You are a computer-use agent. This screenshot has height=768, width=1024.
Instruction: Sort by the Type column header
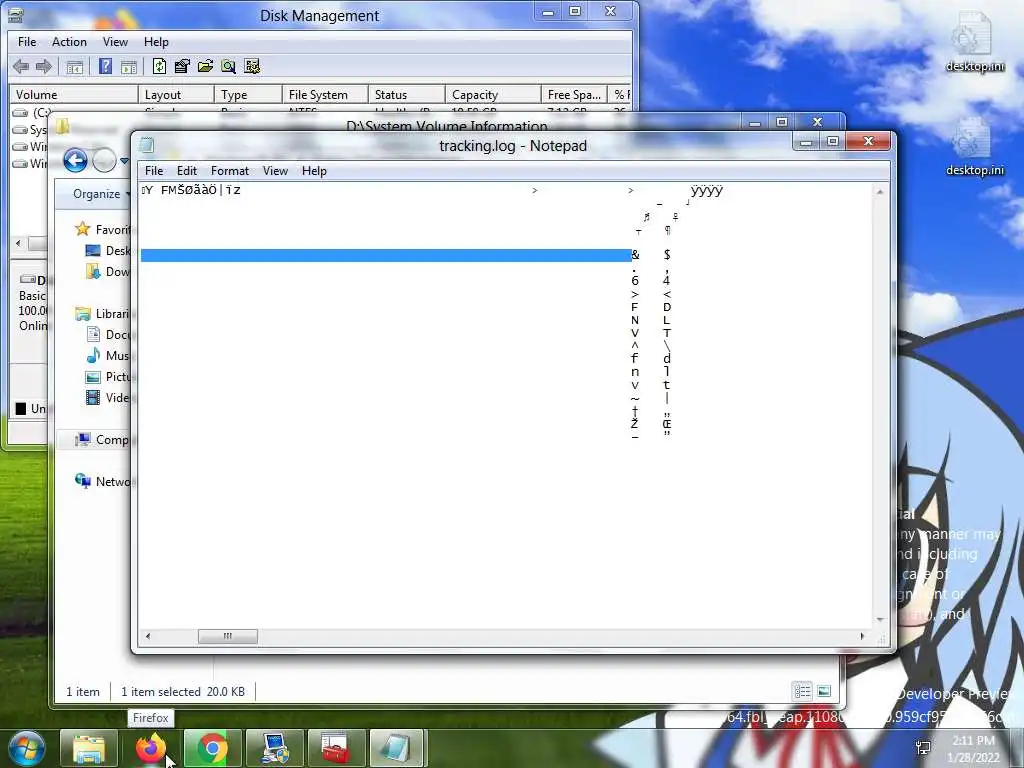point(248,95)
